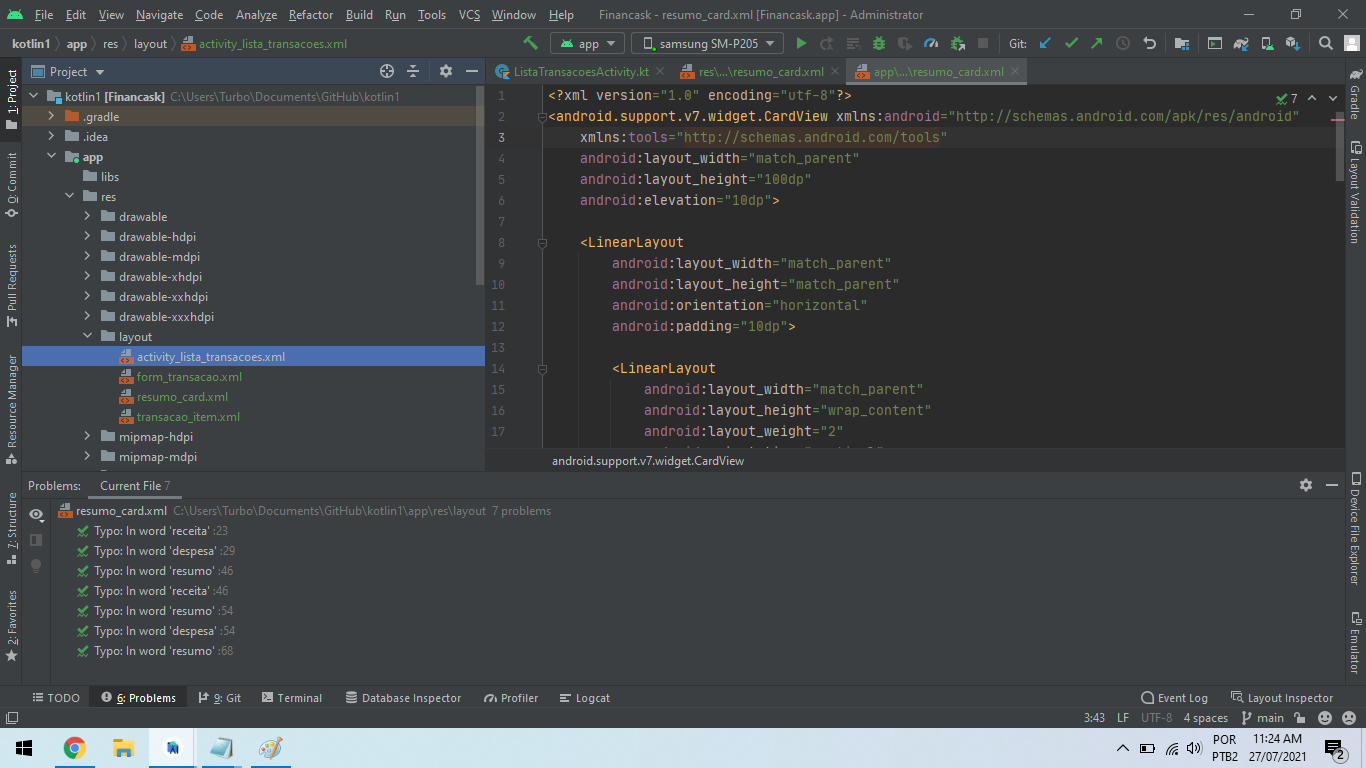
Task: Open the AVD Manager icon
Action: (x=1267, y=43)
